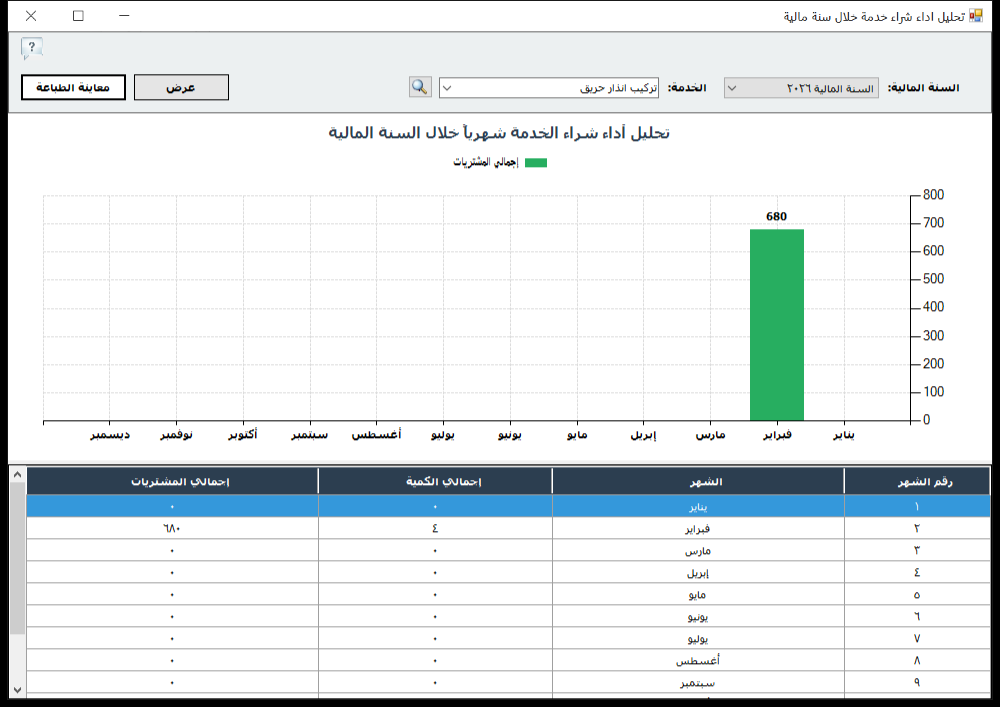Viewport: 1000px width, 707px height.
Task: Click the magnifier search icon beside service
Action: click(420, 87)
